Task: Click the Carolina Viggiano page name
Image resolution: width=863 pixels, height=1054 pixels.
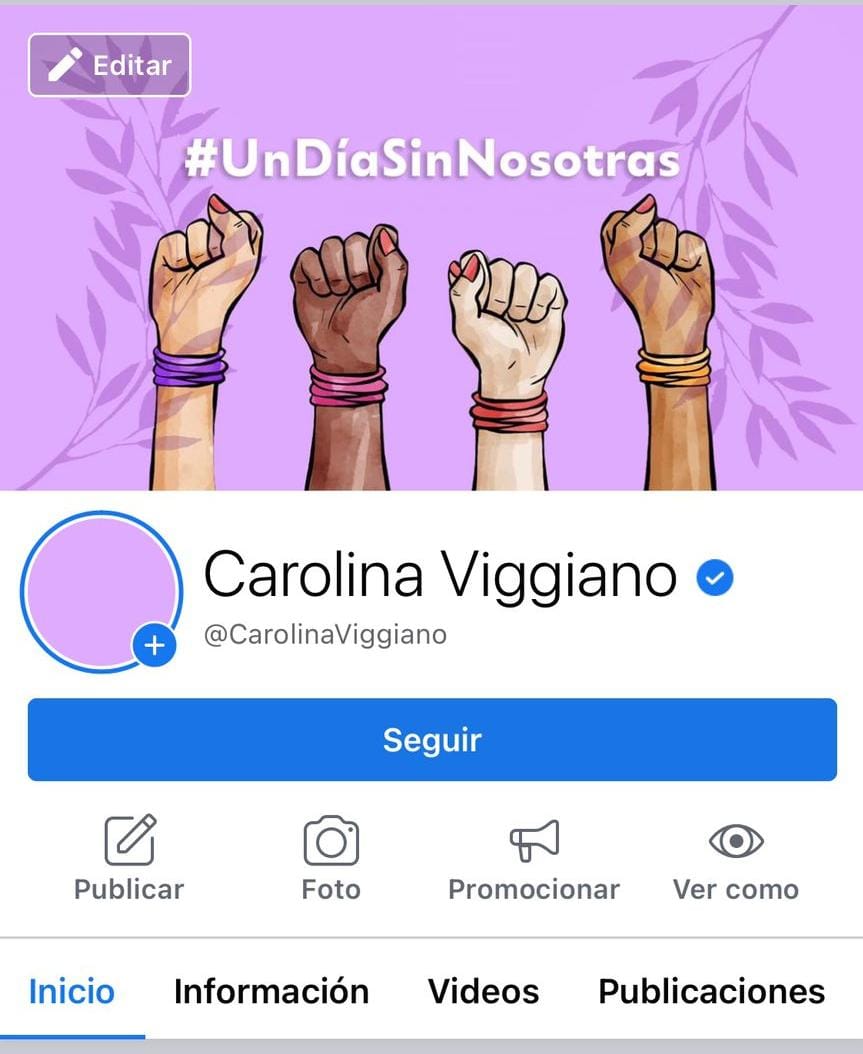Action: point(440,575)
